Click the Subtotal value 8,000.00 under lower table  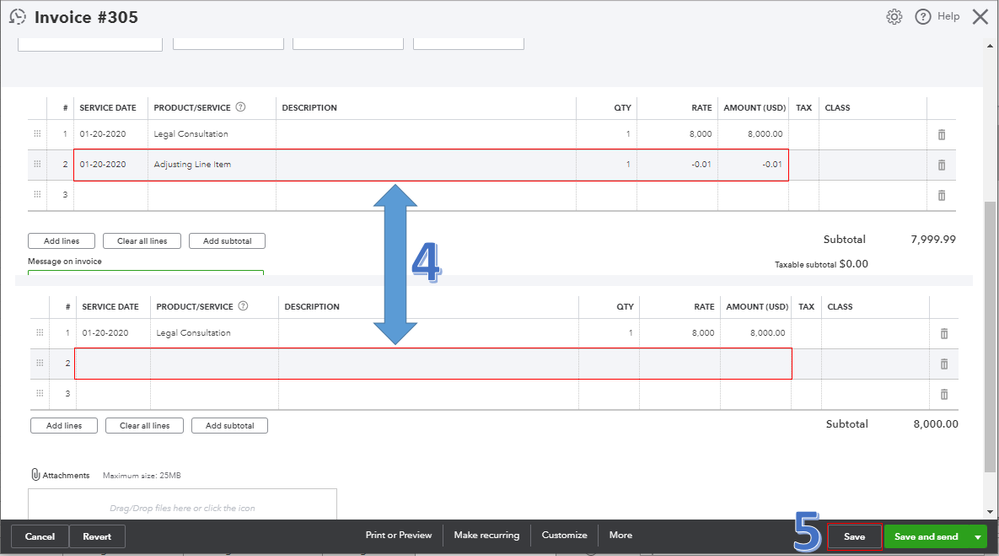tap(935, 424)
